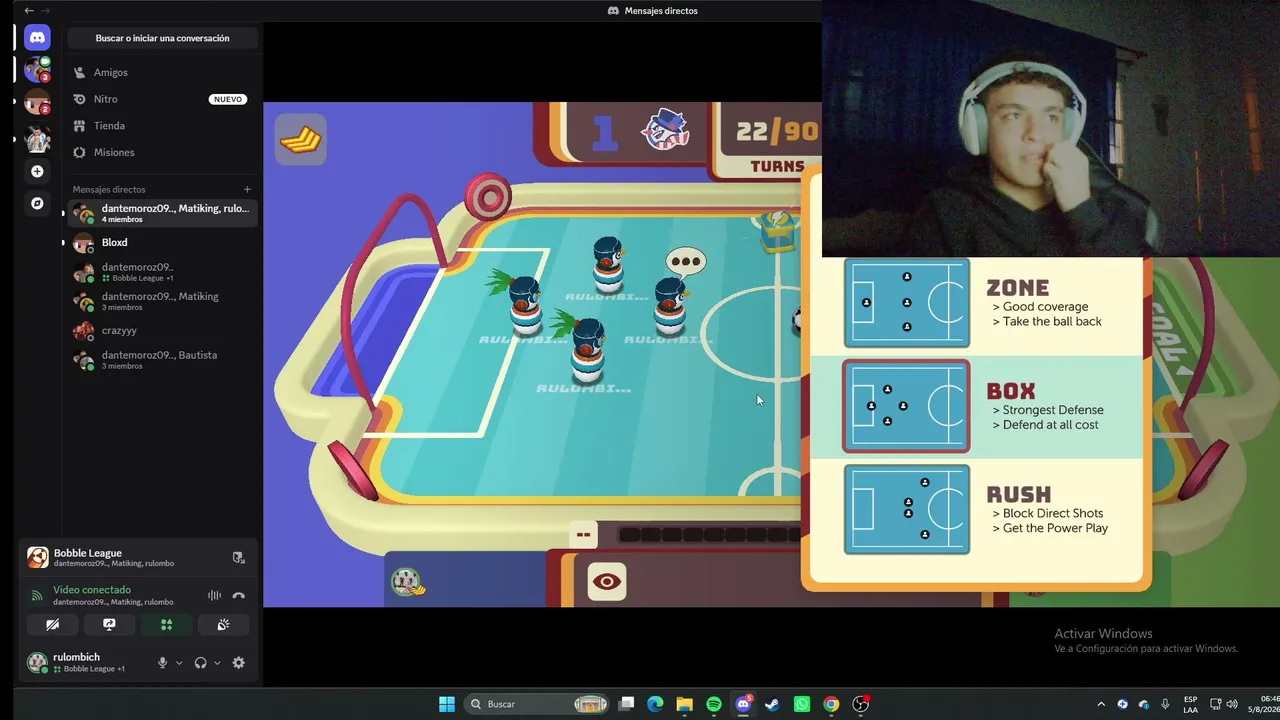Open Steam from the taskbar
This screenshot has height=720, width=1280.
tap(772, 704)
